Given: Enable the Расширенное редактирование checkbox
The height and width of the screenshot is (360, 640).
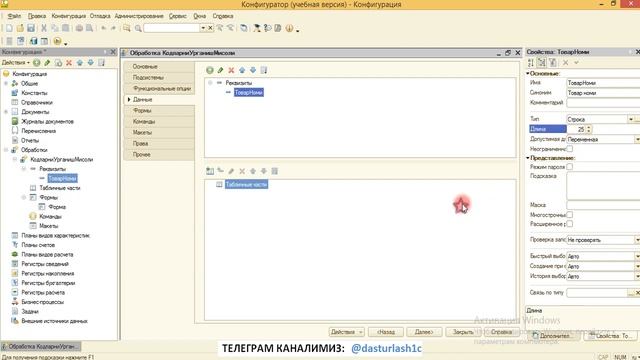Looking at the screenshot, I should pos(569,224).
